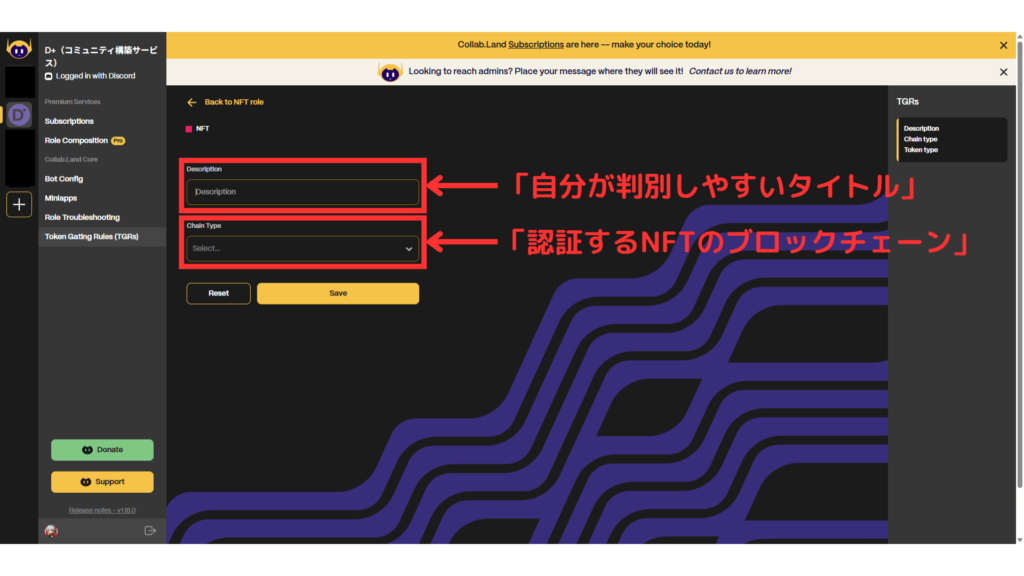This screenshot has height=576, width=1024.
Task: Open Subscriptions link in yellow banner
Action: (536, 45)
